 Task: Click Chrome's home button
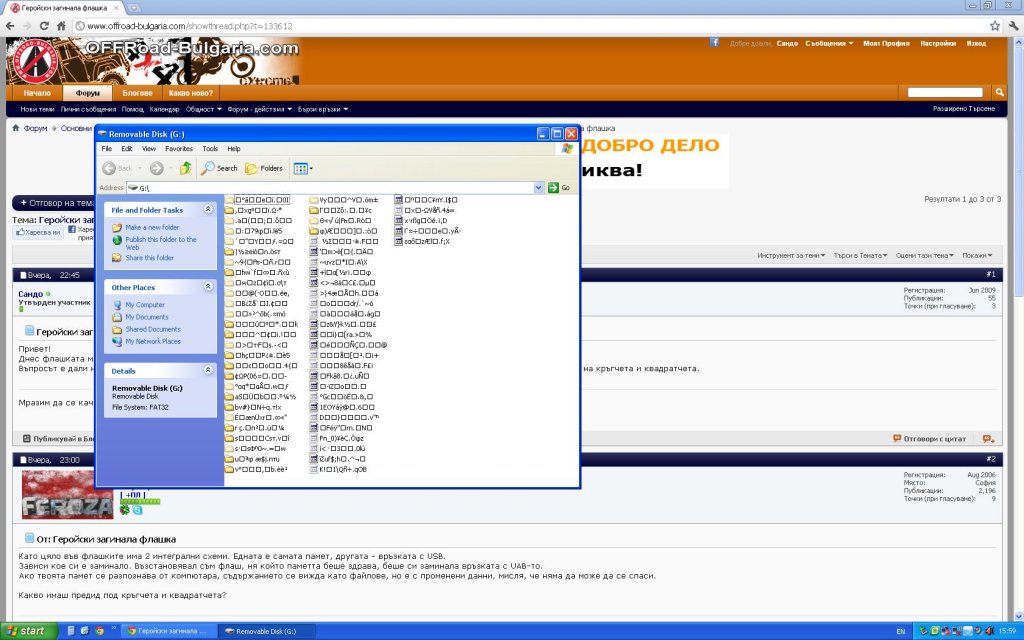coord(61,26)
